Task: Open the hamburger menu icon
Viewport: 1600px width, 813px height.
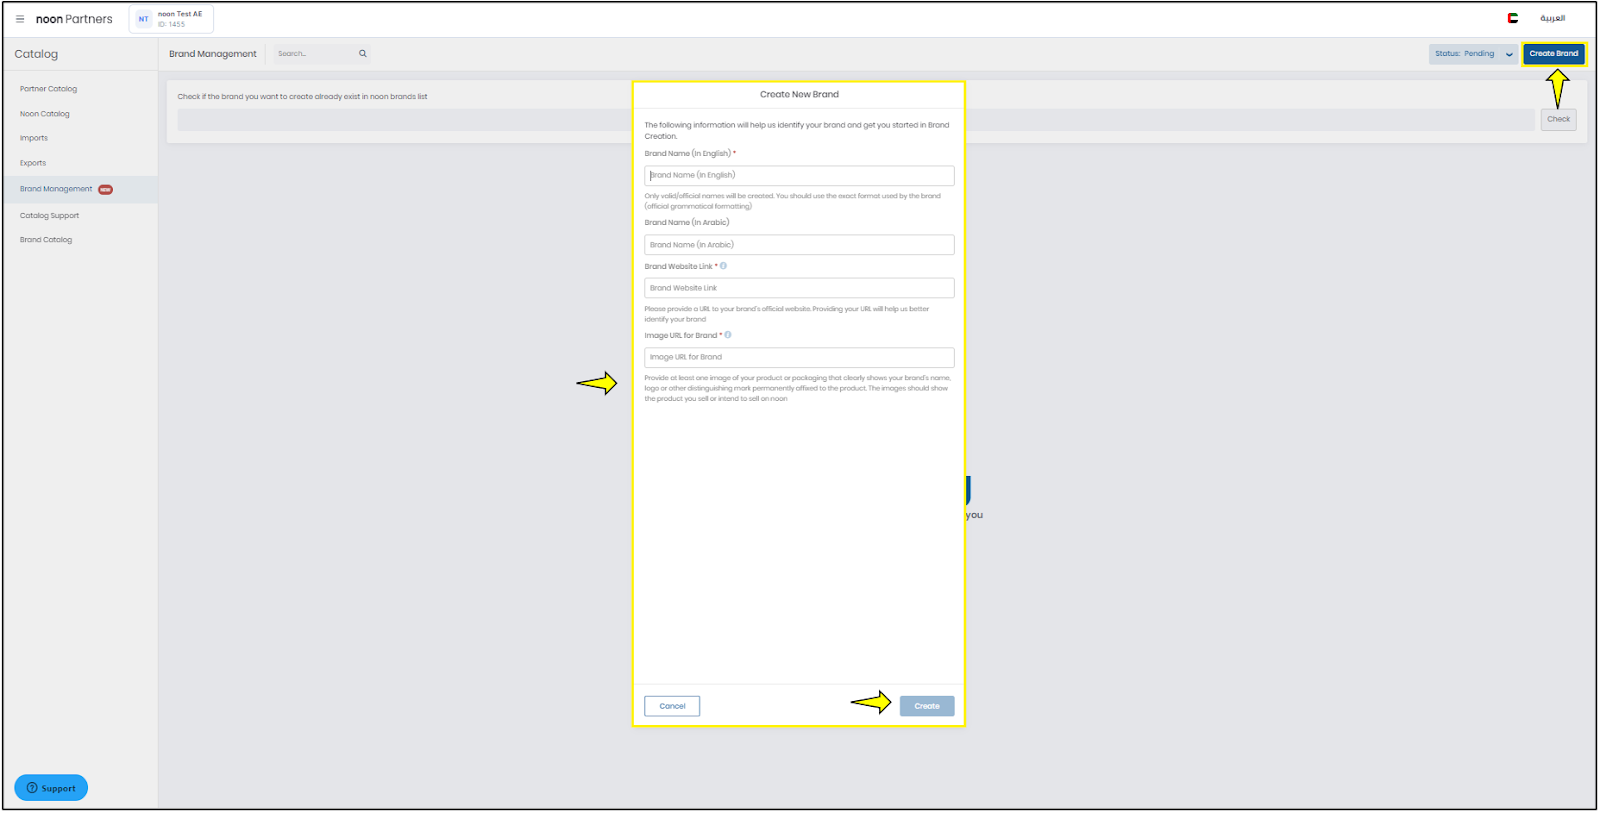Action: (x=20, y=19)
